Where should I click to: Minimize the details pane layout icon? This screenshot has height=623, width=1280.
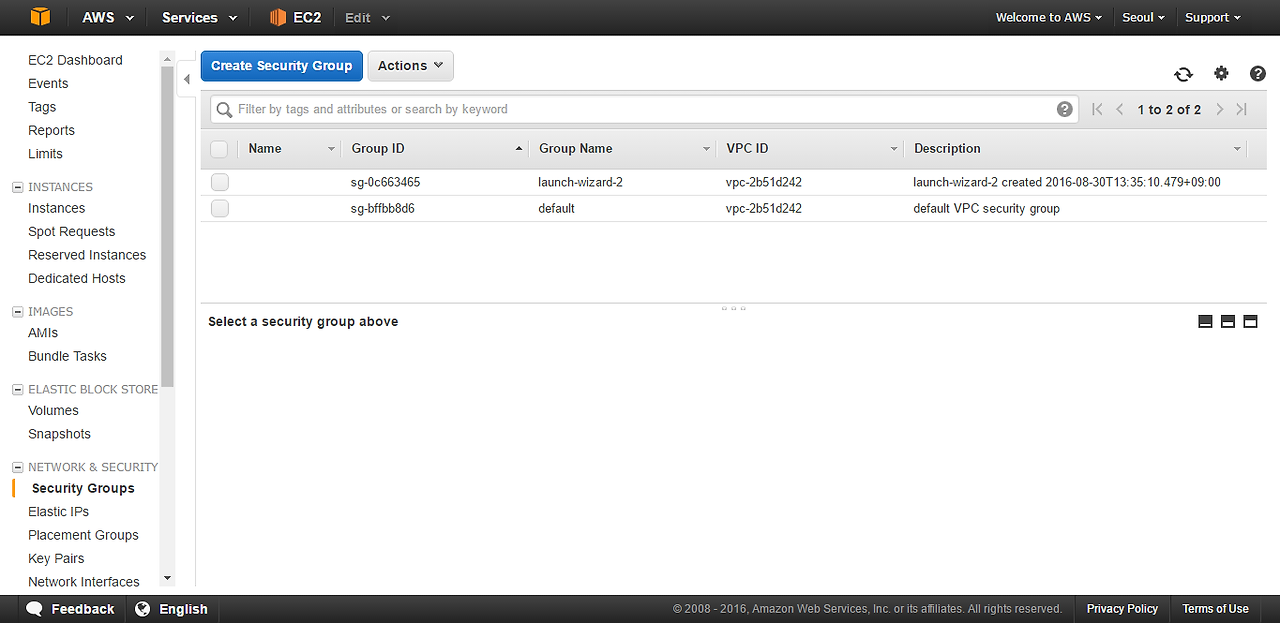click(x=1205, y=322)
